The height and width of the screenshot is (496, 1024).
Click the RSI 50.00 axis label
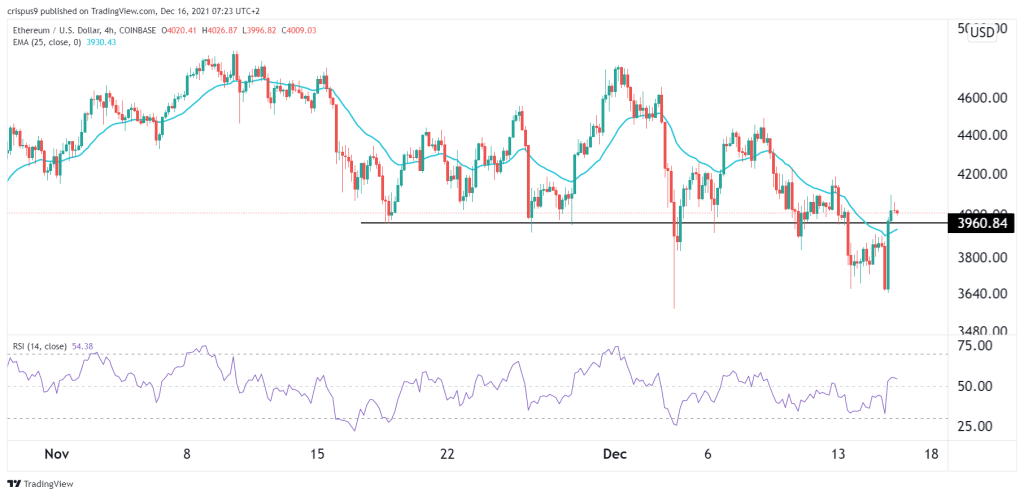[975, 386]
